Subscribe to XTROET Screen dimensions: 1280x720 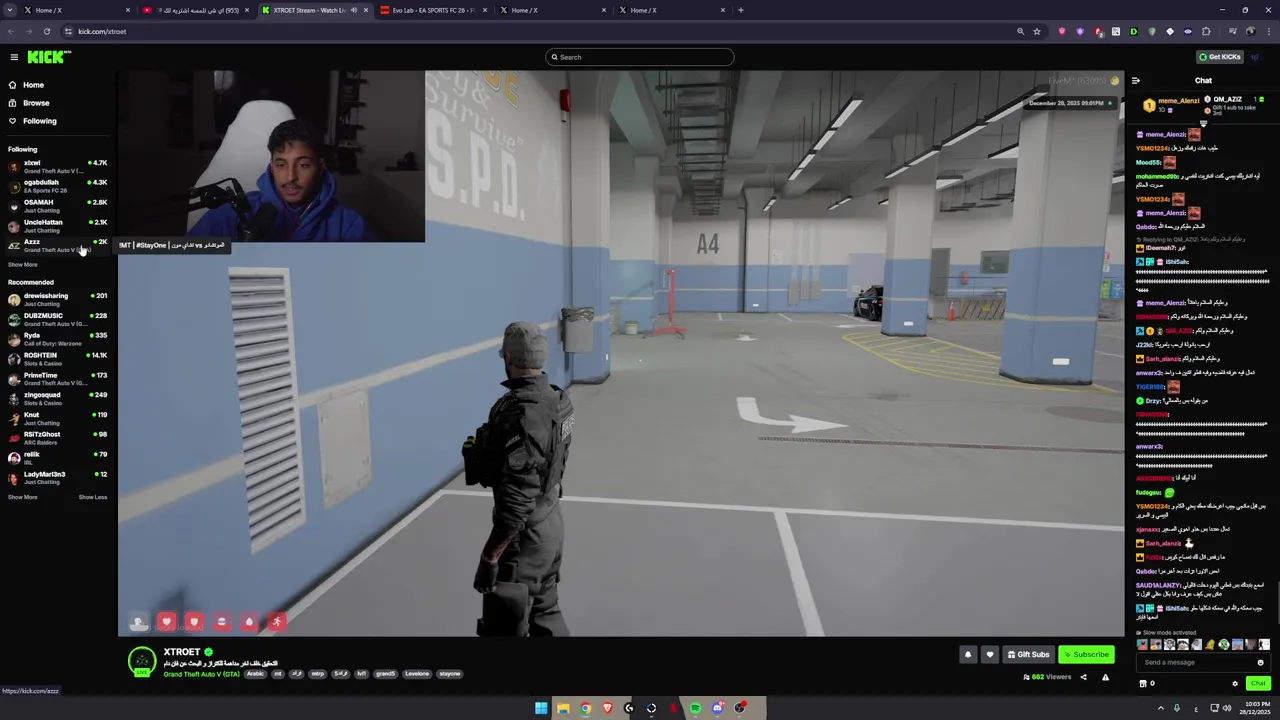[x=1086, y=655]
